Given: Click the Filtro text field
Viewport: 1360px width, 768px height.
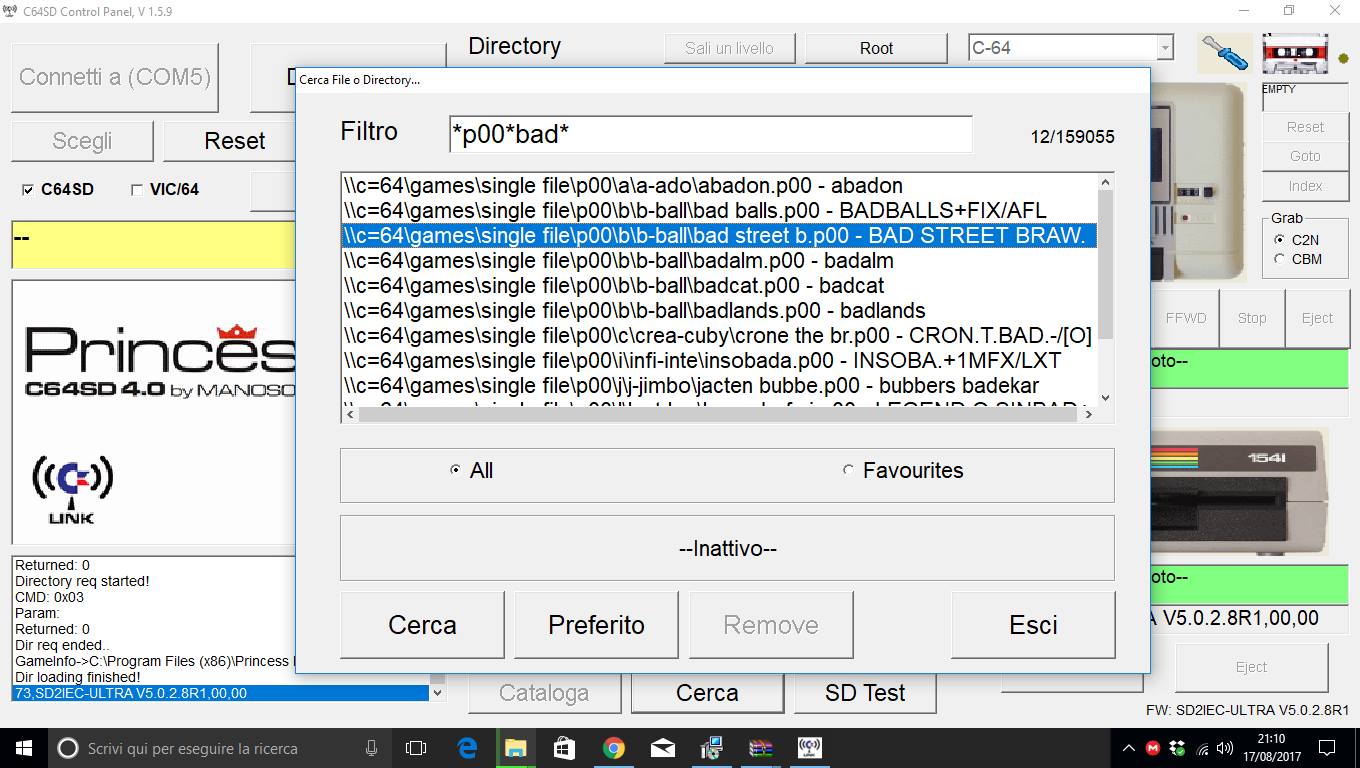Looking at the screenshot, I should tap(711, 134).
